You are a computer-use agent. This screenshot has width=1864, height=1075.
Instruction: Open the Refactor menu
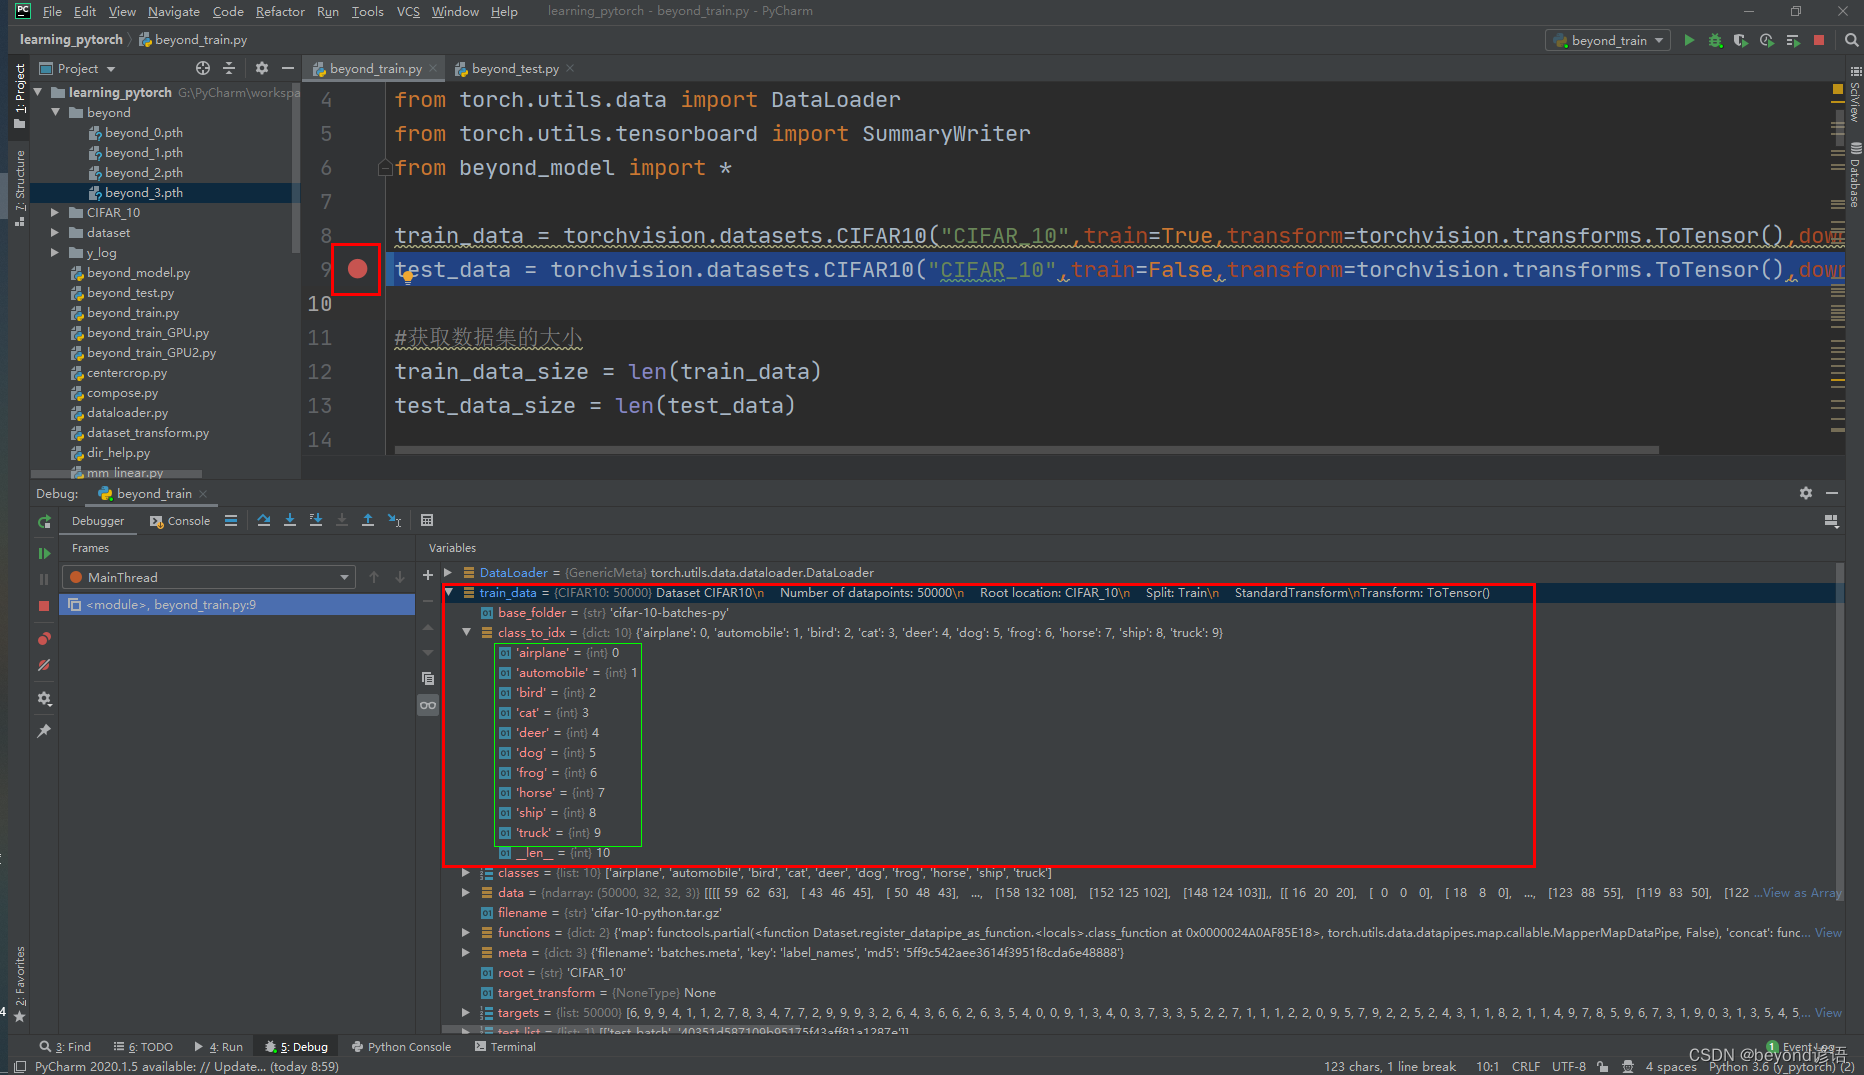(280, 11)
